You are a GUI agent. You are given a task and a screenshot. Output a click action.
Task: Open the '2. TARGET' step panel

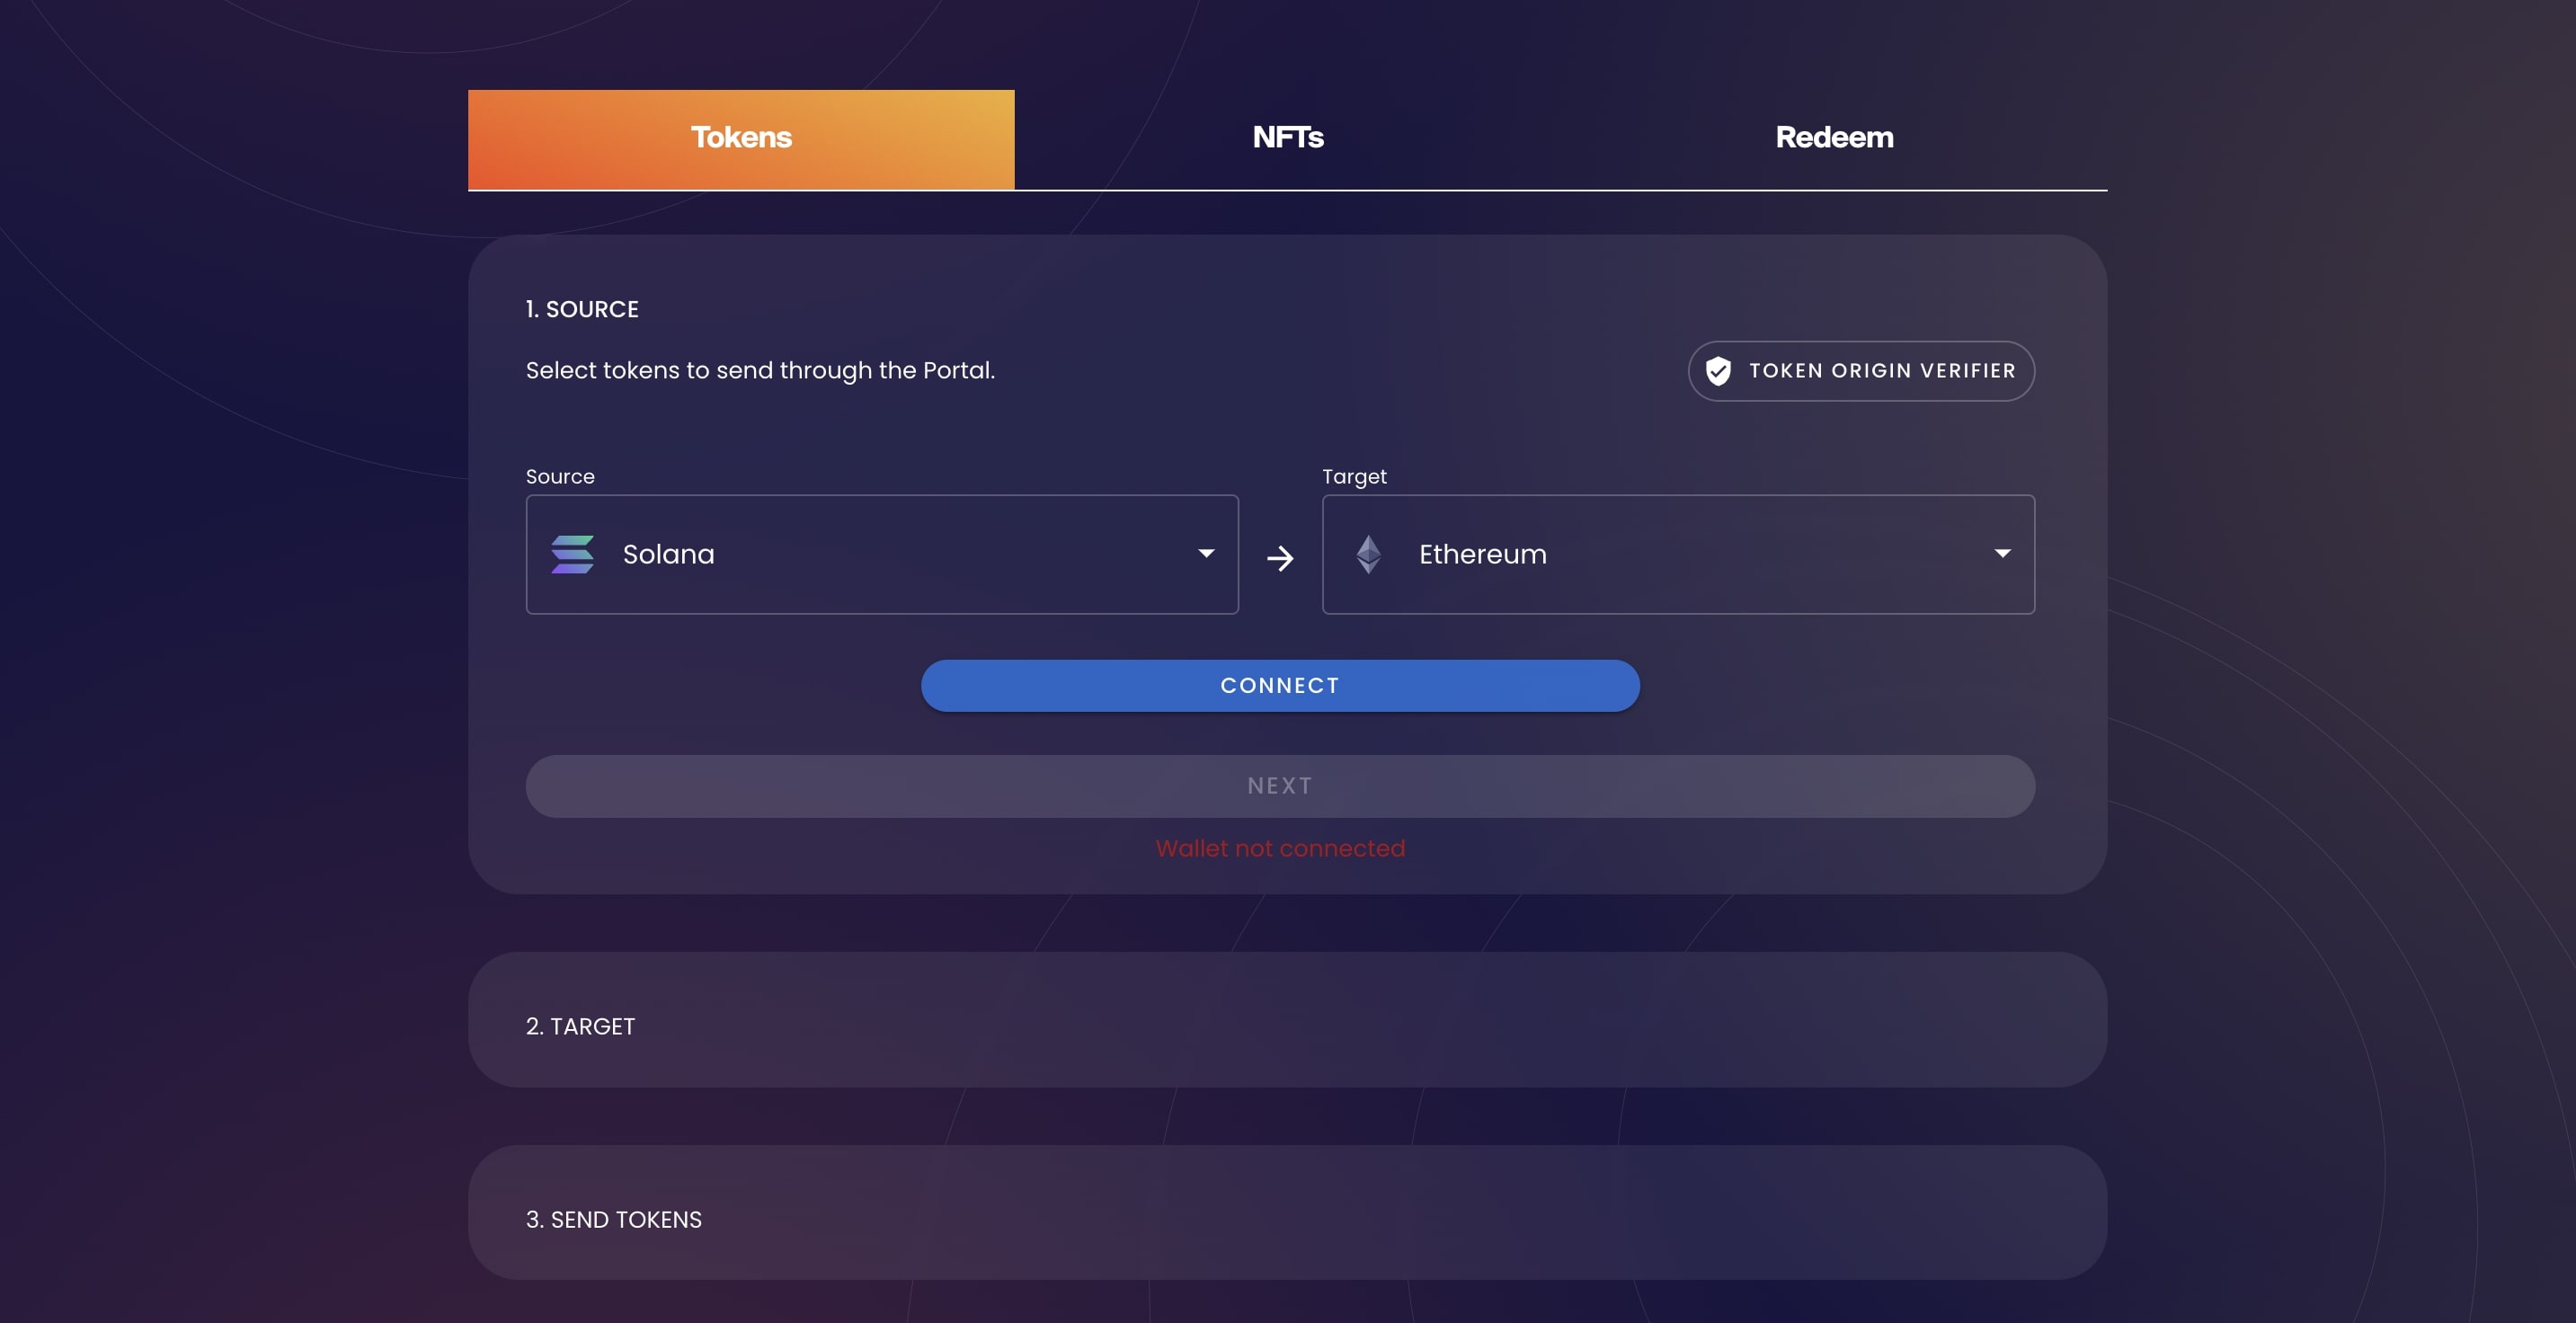coord(1288,1020)
